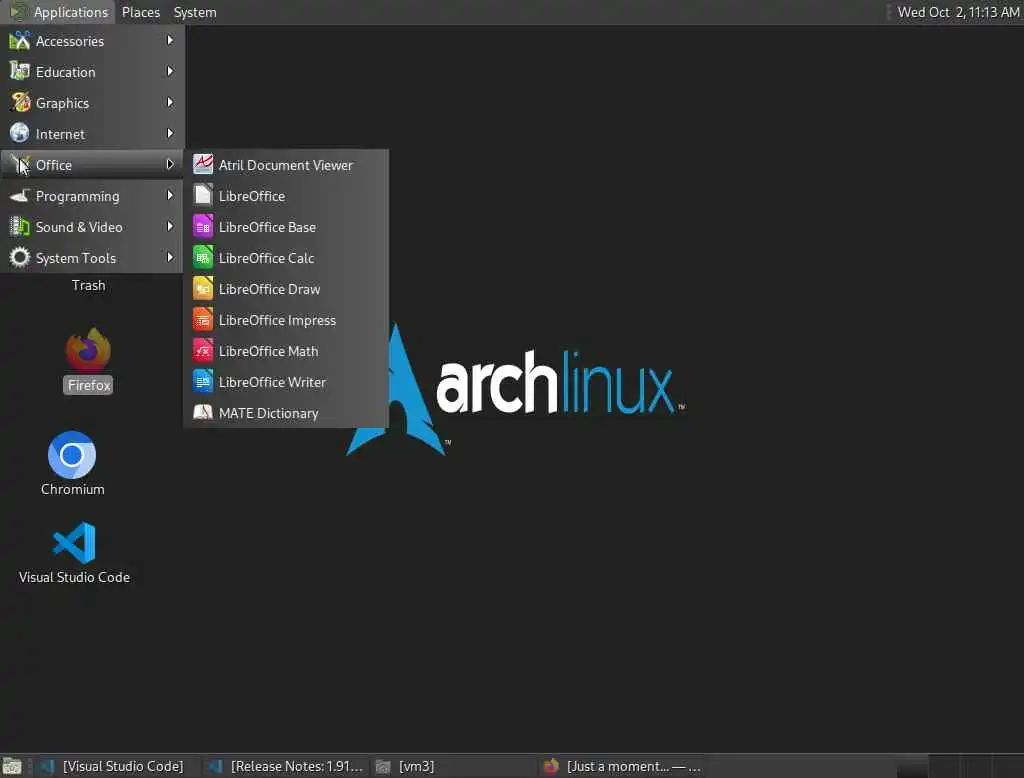The image size is (1024, 778).
Task: Click the Graphics palette icon
Action: [x=20, y=103]
